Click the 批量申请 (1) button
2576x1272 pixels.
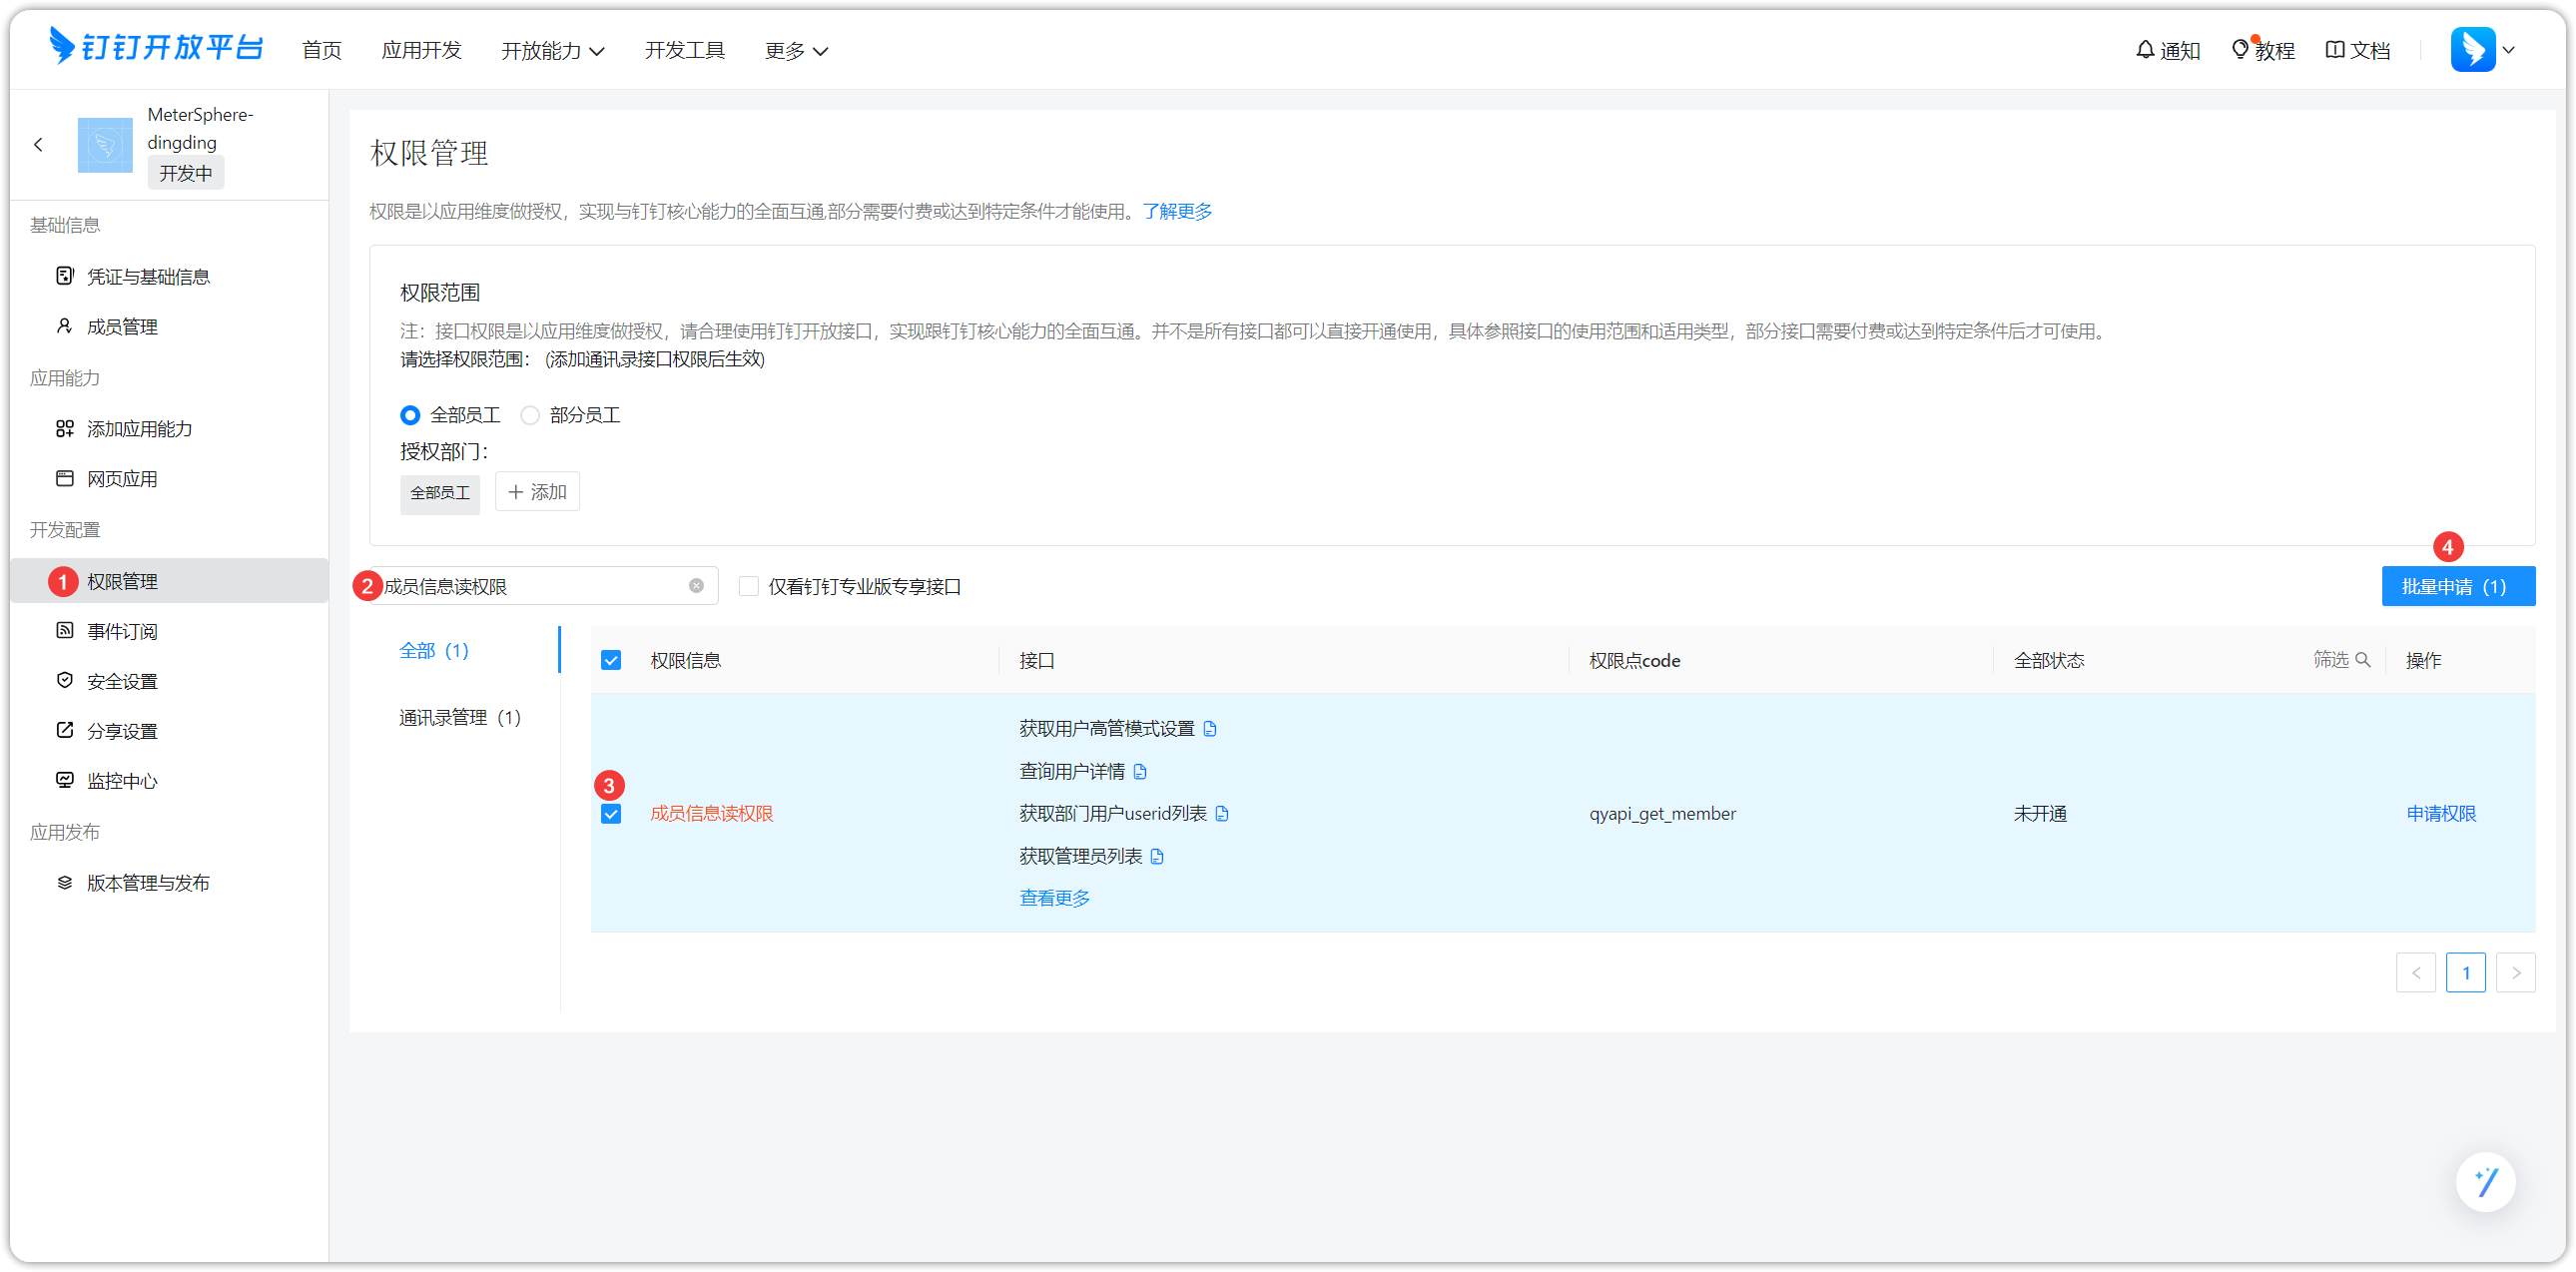pyautogui.click(x=2457, y=586)
